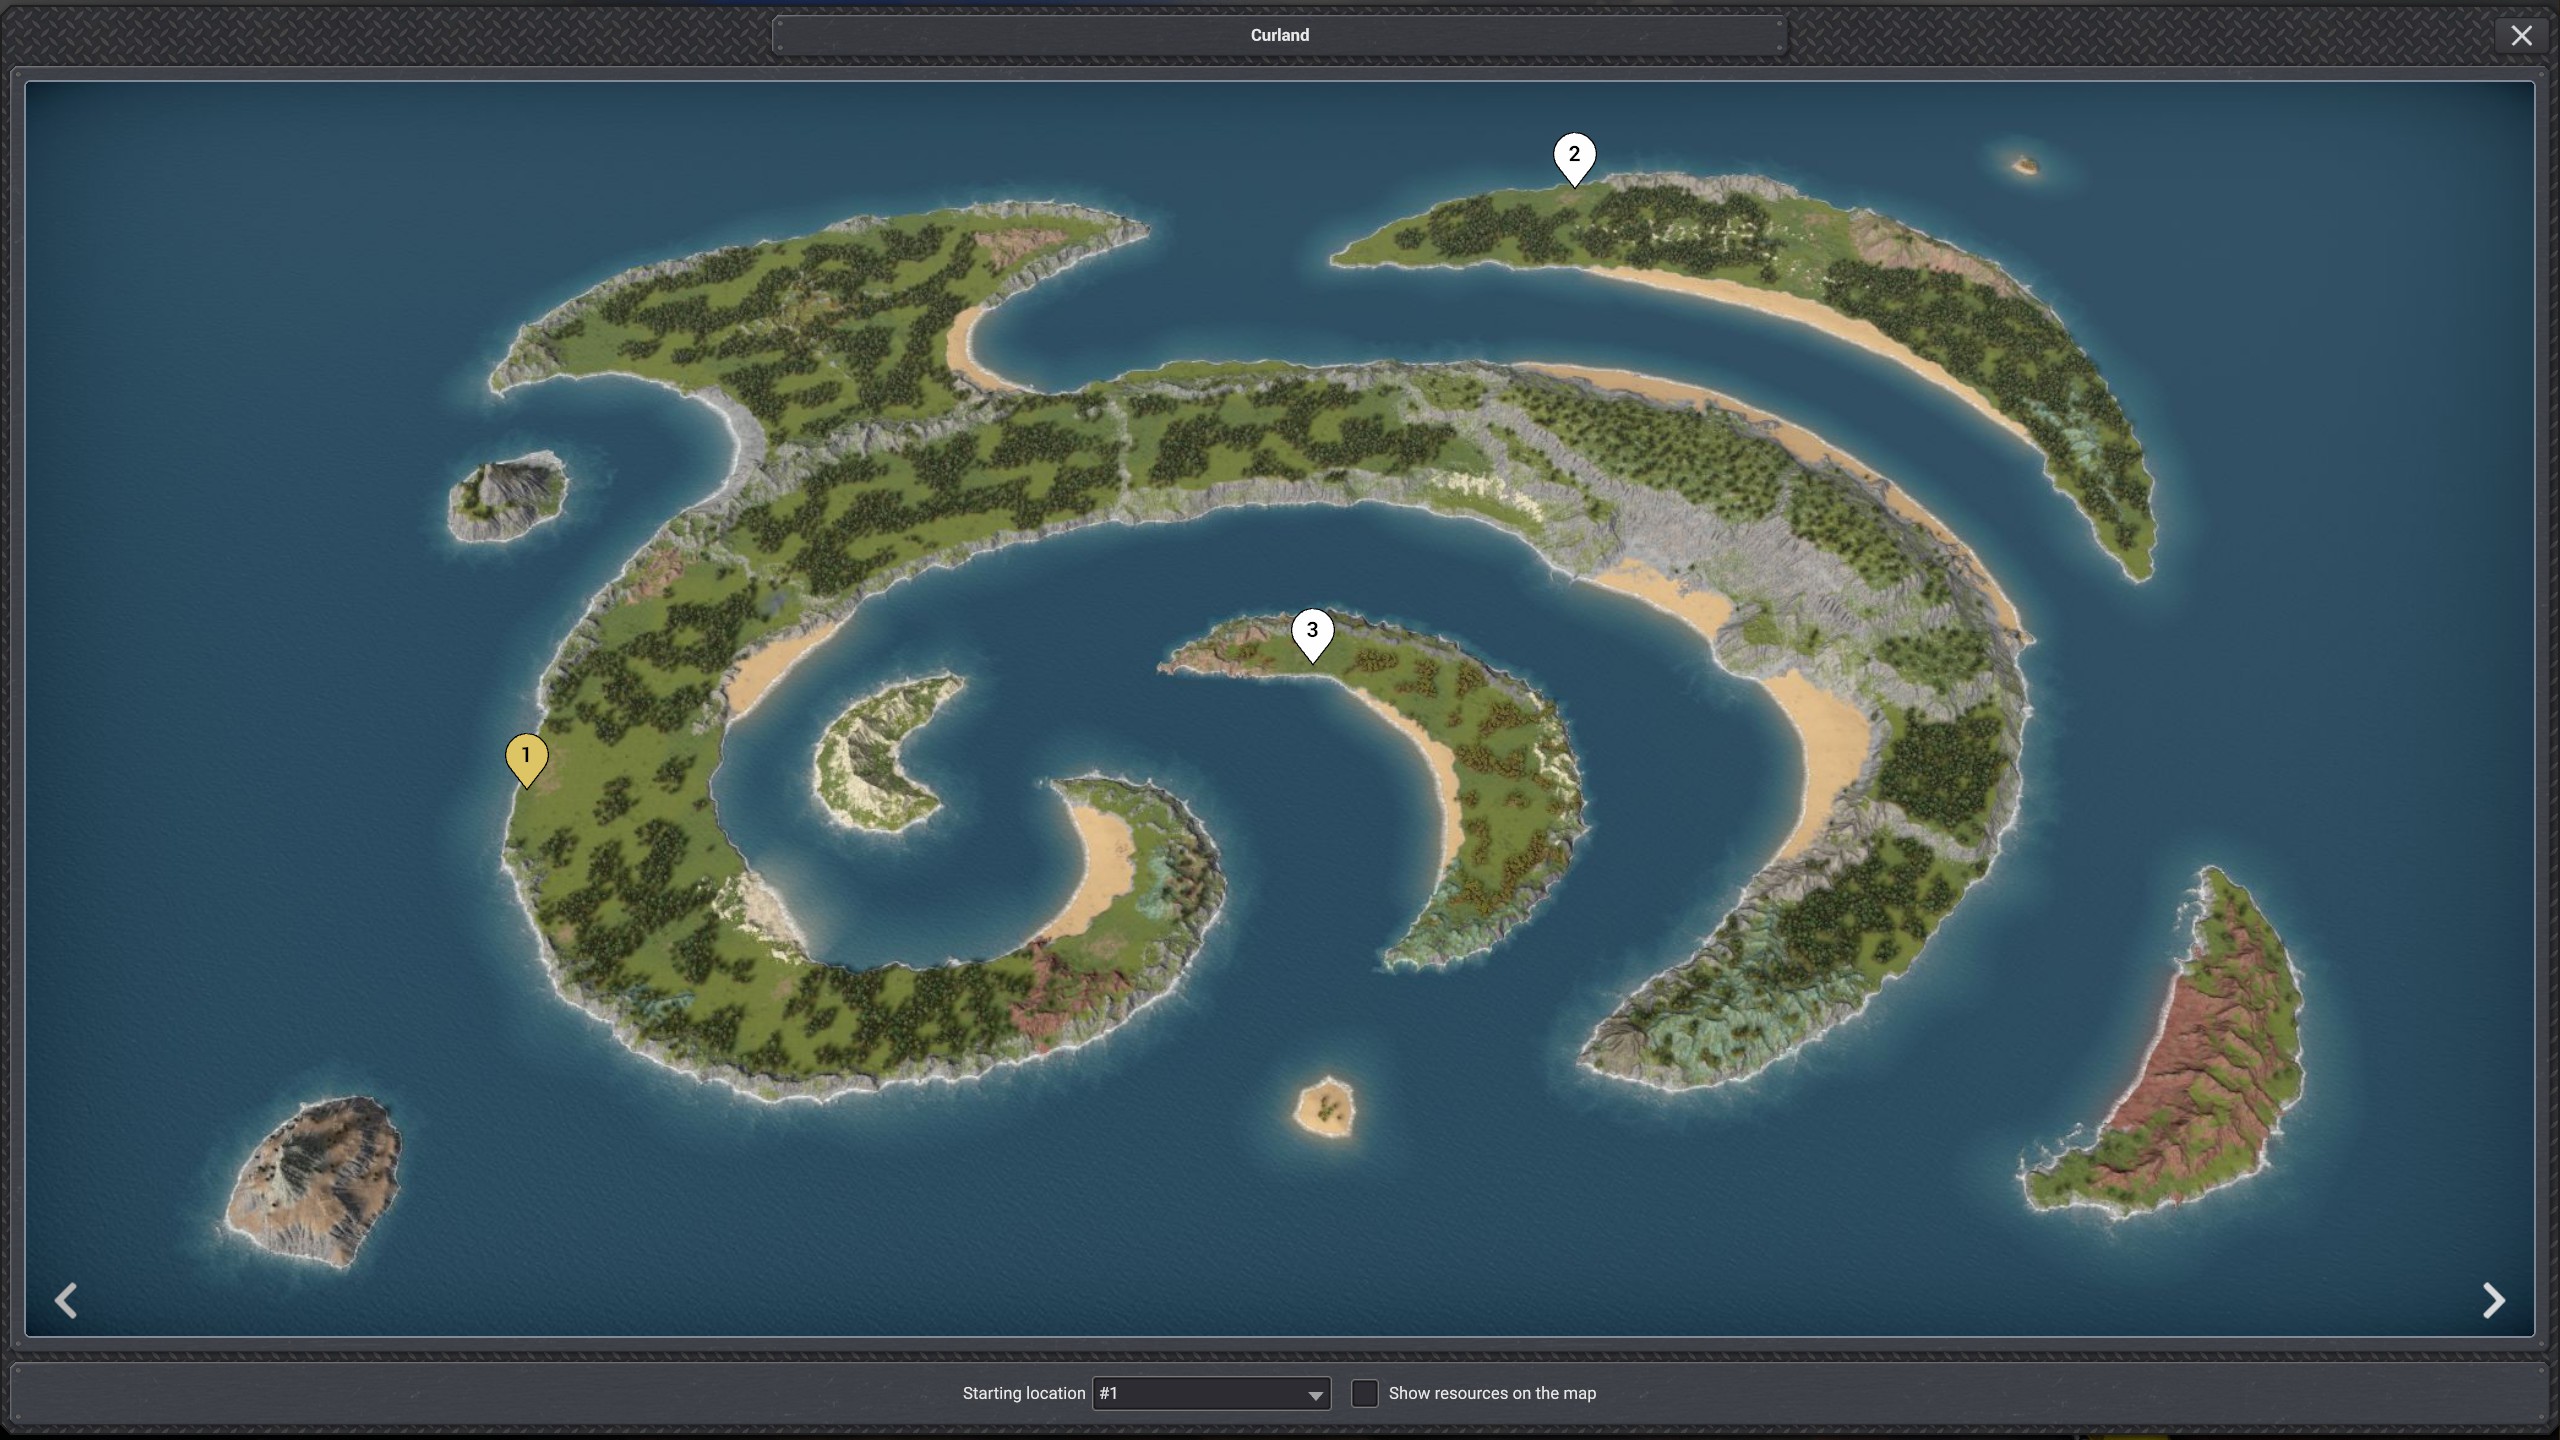The width and height of the screenshot is (2560, 1440).
Task: Click the 'Starting location' label text
Action: 1023,1393
